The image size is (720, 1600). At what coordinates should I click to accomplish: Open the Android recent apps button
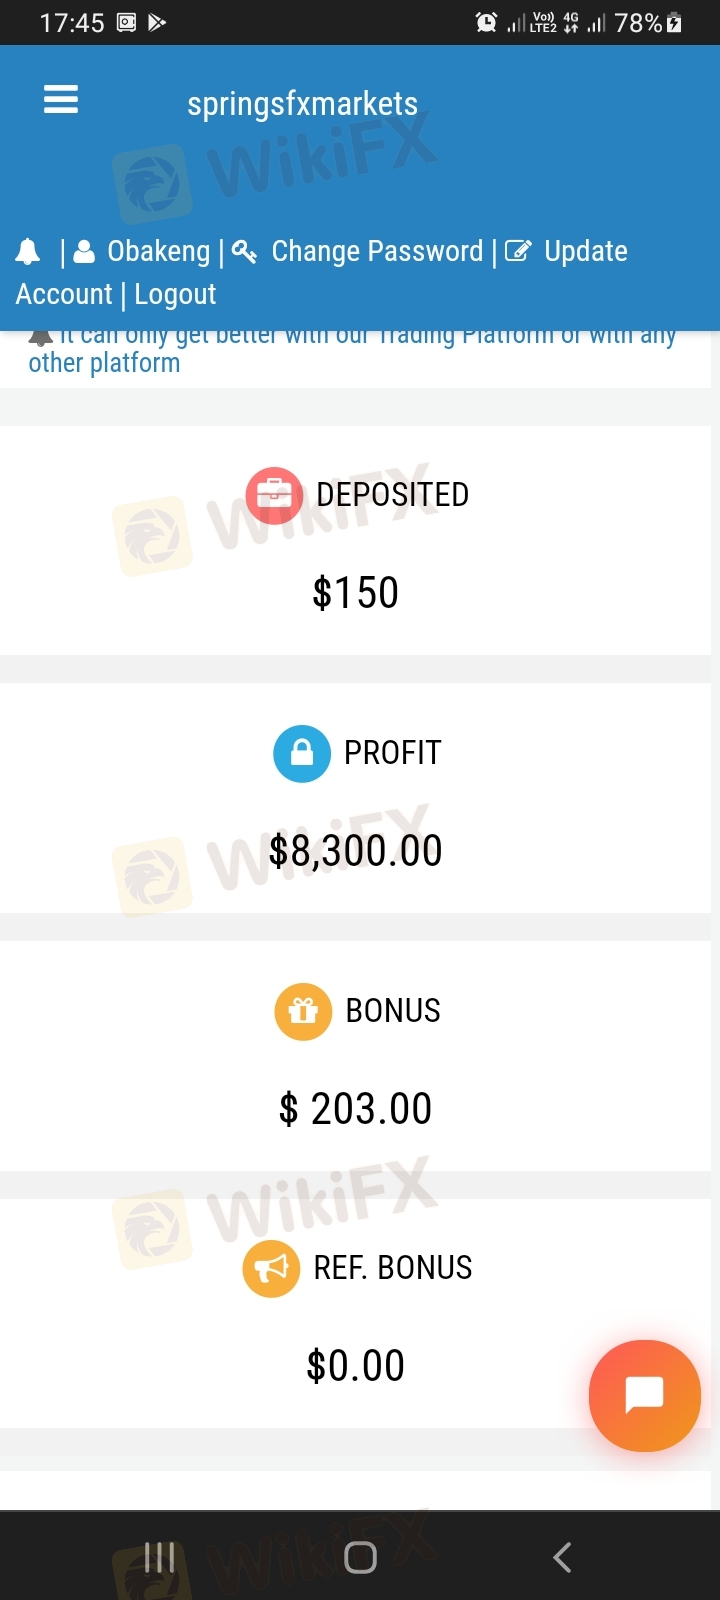[x=160, y=1557]
